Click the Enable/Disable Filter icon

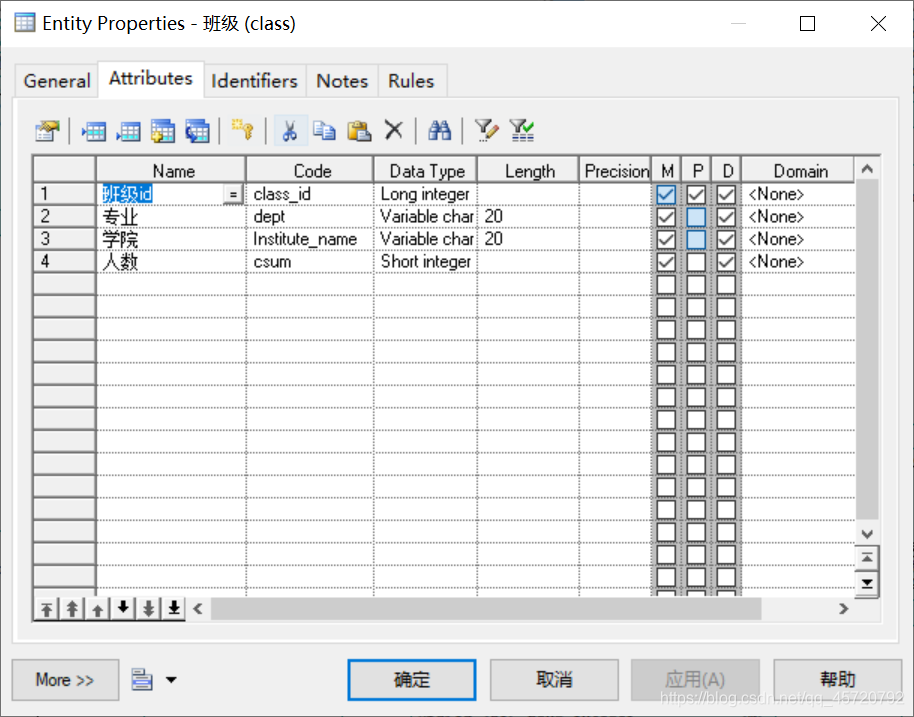pos(522,131)
